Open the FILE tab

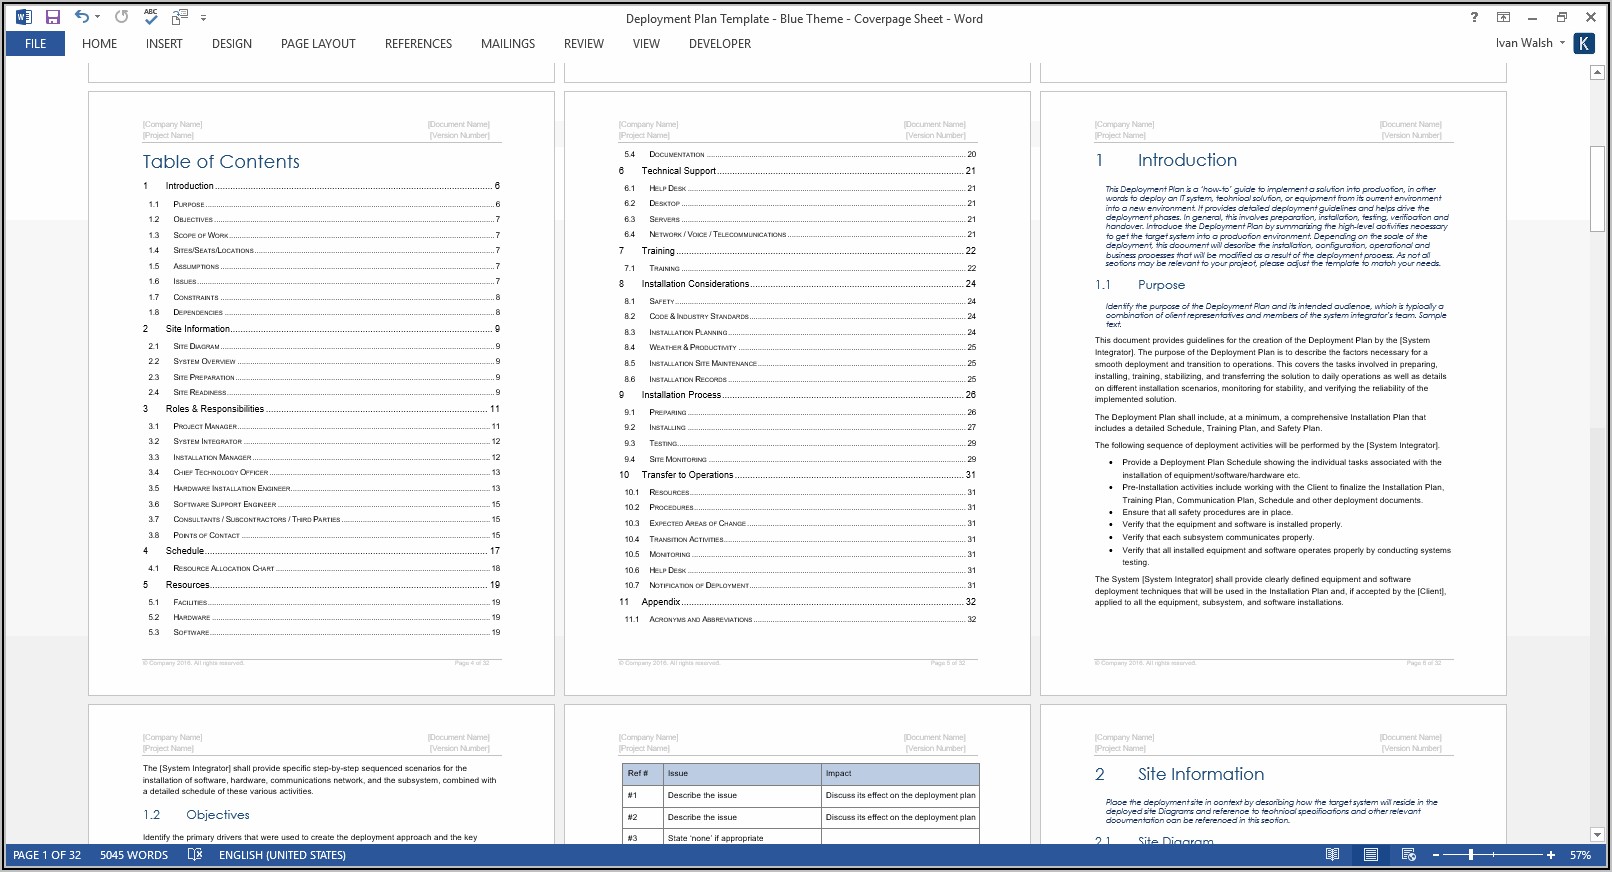click(x=35, y=44)
